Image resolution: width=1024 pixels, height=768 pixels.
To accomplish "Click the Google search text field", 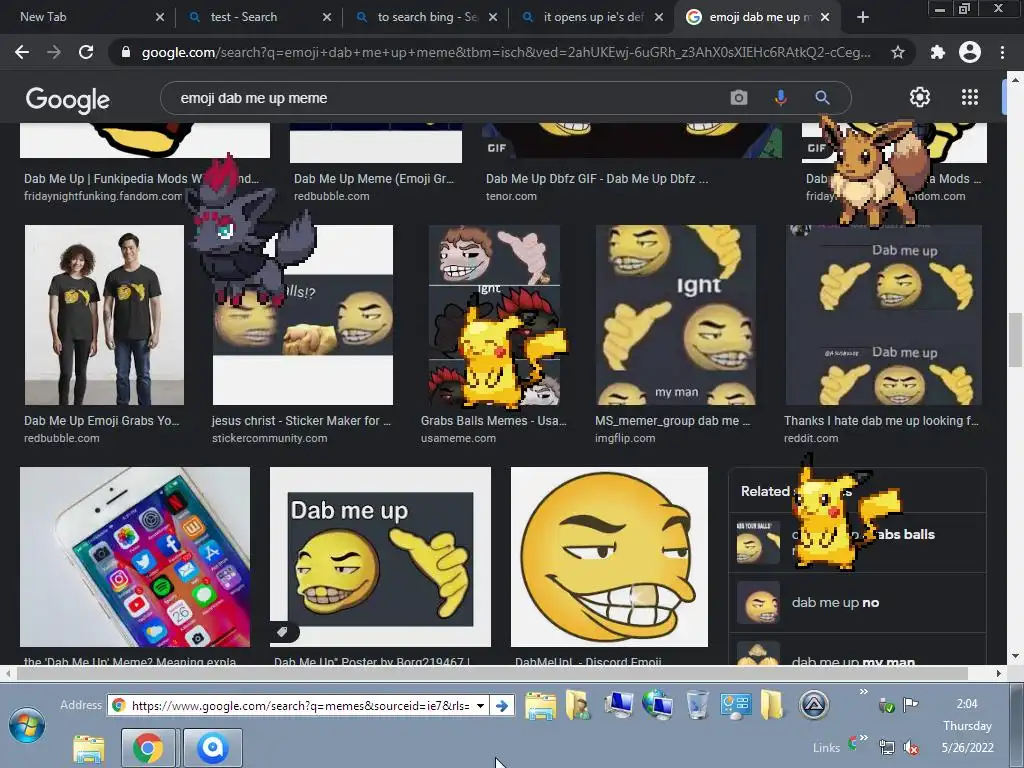I will pyautogui.click(x=444, y=98).
